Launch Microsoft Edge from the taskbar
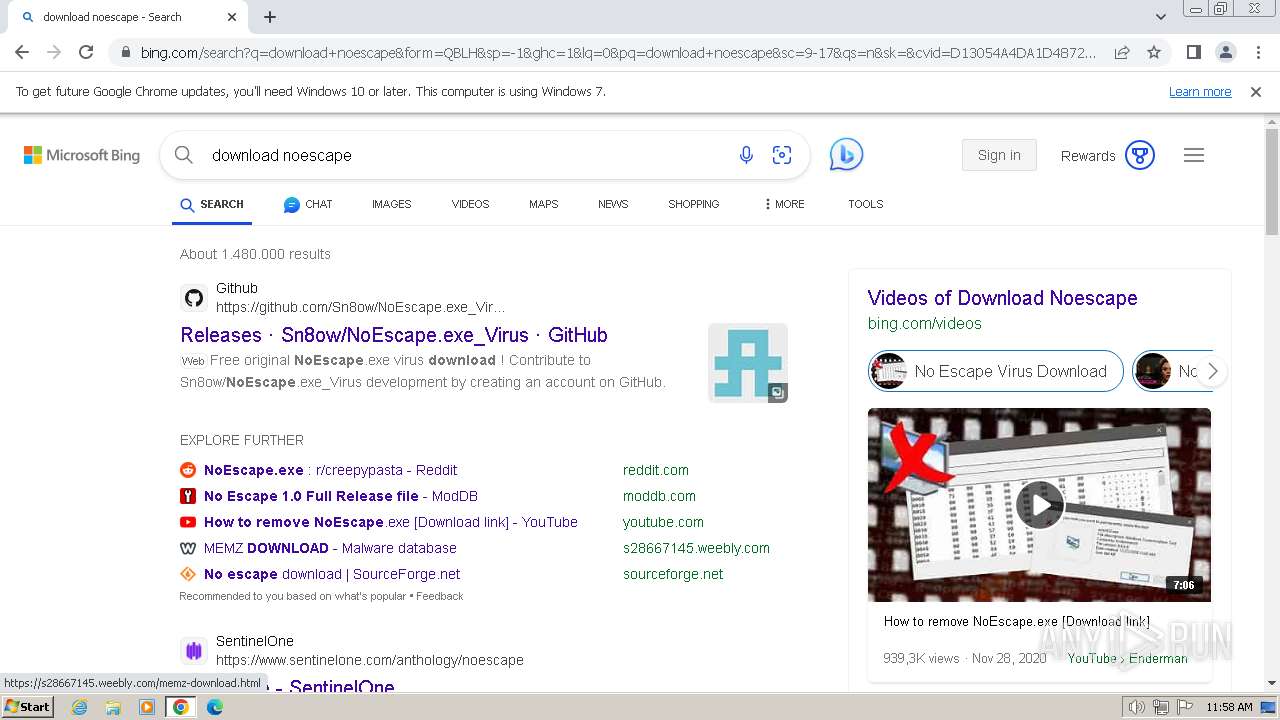 (215, 707)
